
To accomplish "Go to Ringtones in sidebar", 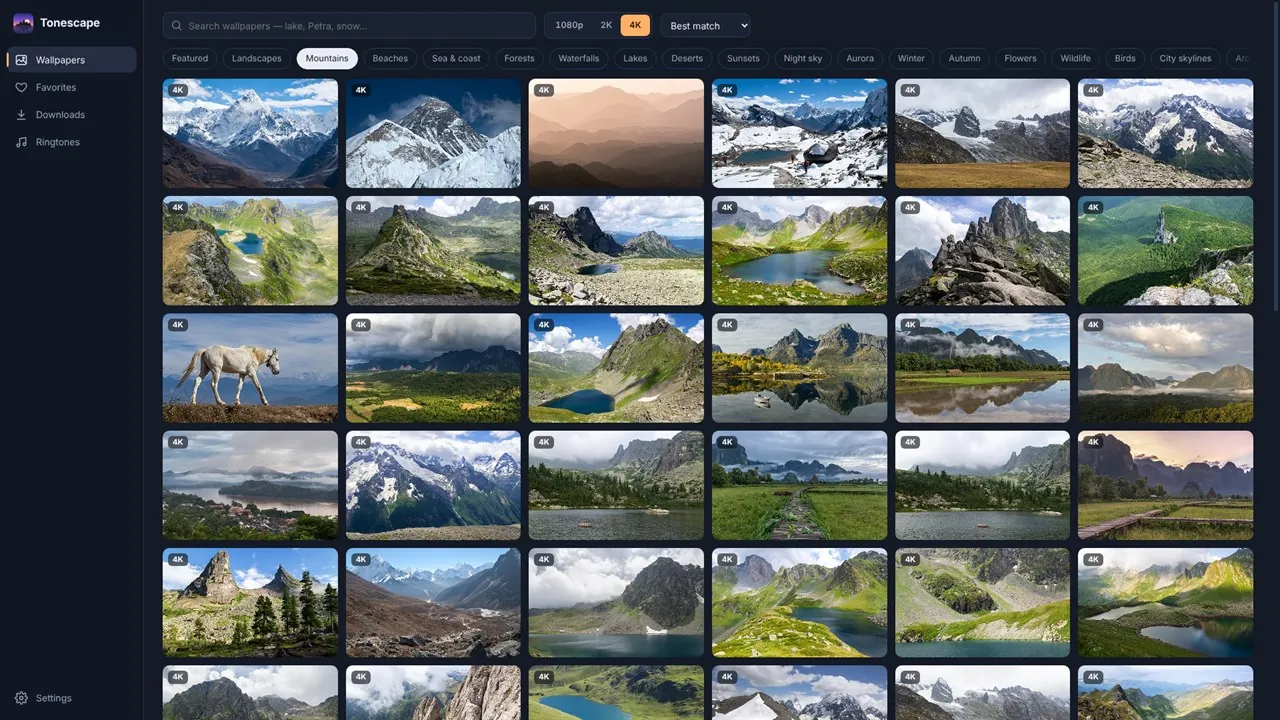I will [70, 142].
